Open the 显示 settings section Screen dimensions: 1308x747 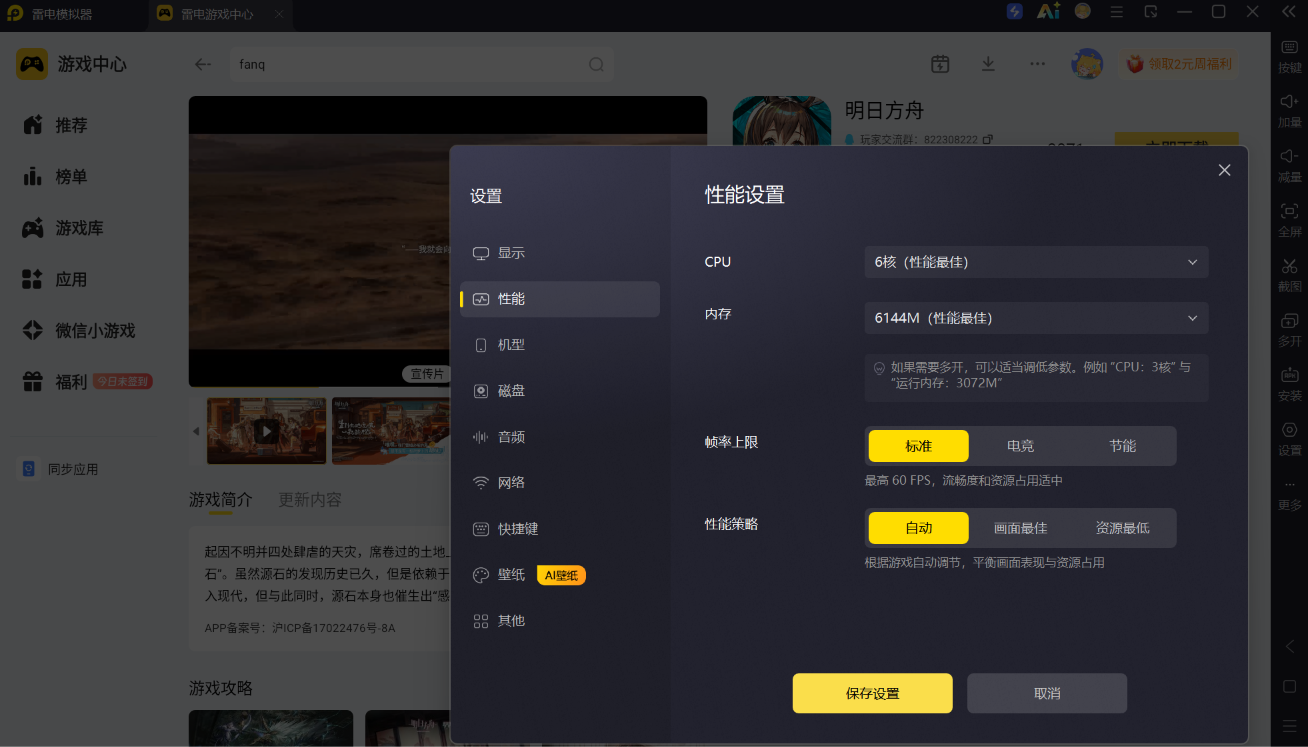[560, 253]
